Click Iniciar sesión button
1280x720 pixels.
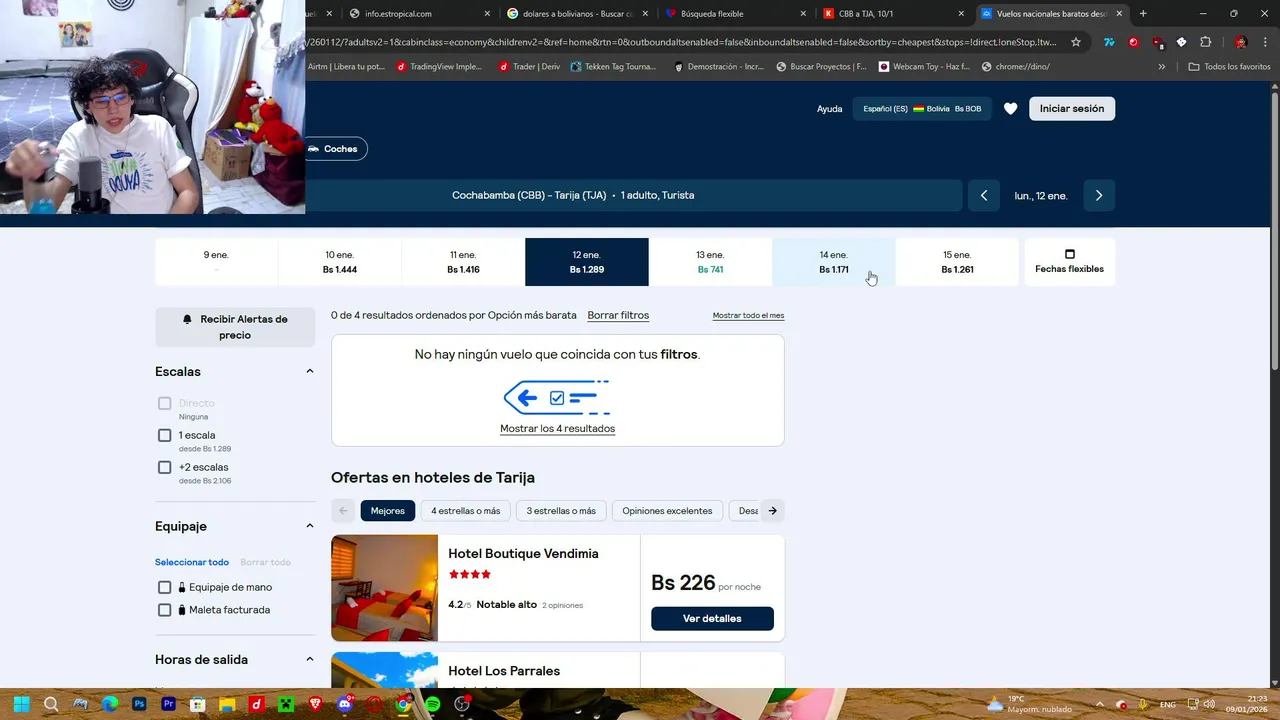point(1072,109)
